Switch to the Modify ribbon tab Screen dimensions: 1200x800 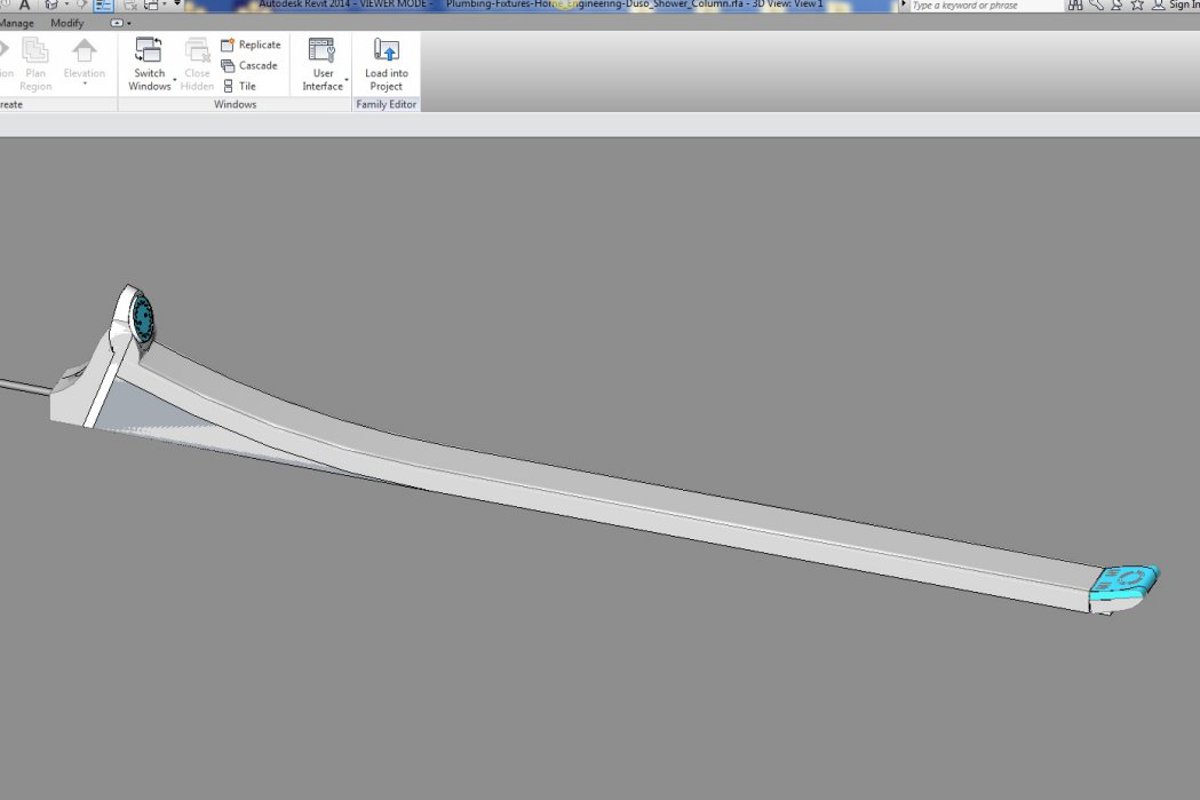[x=67, y=23]
